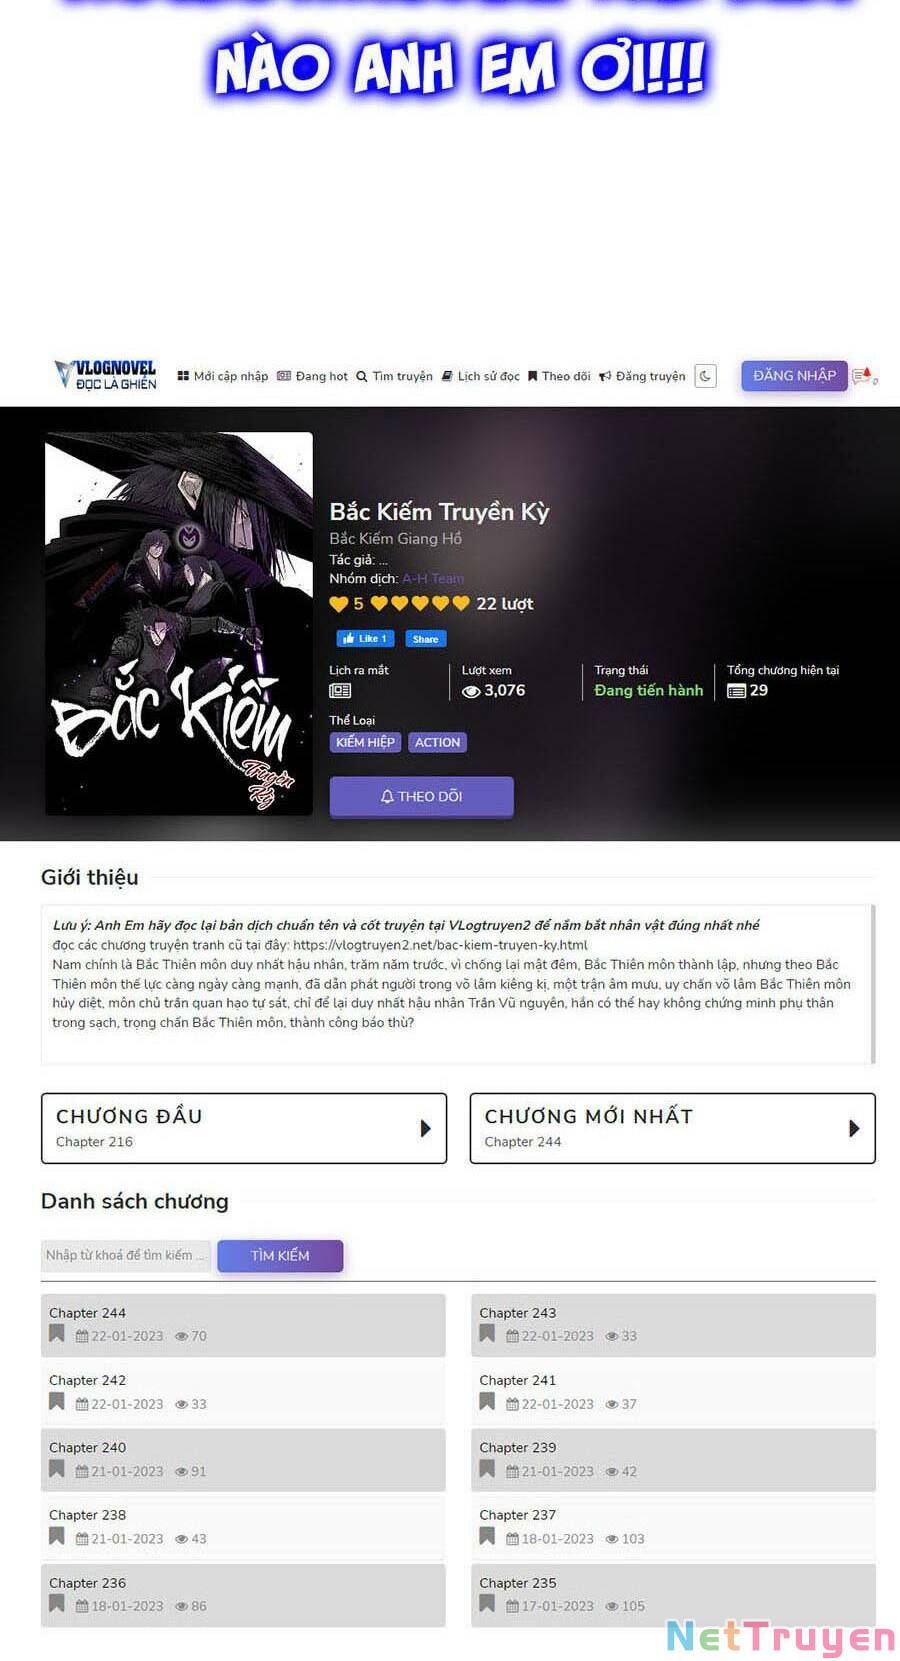Click the TÌM KIẾM search button
The height and width of the screenshot is (1661, 900).
(280, 1256)
